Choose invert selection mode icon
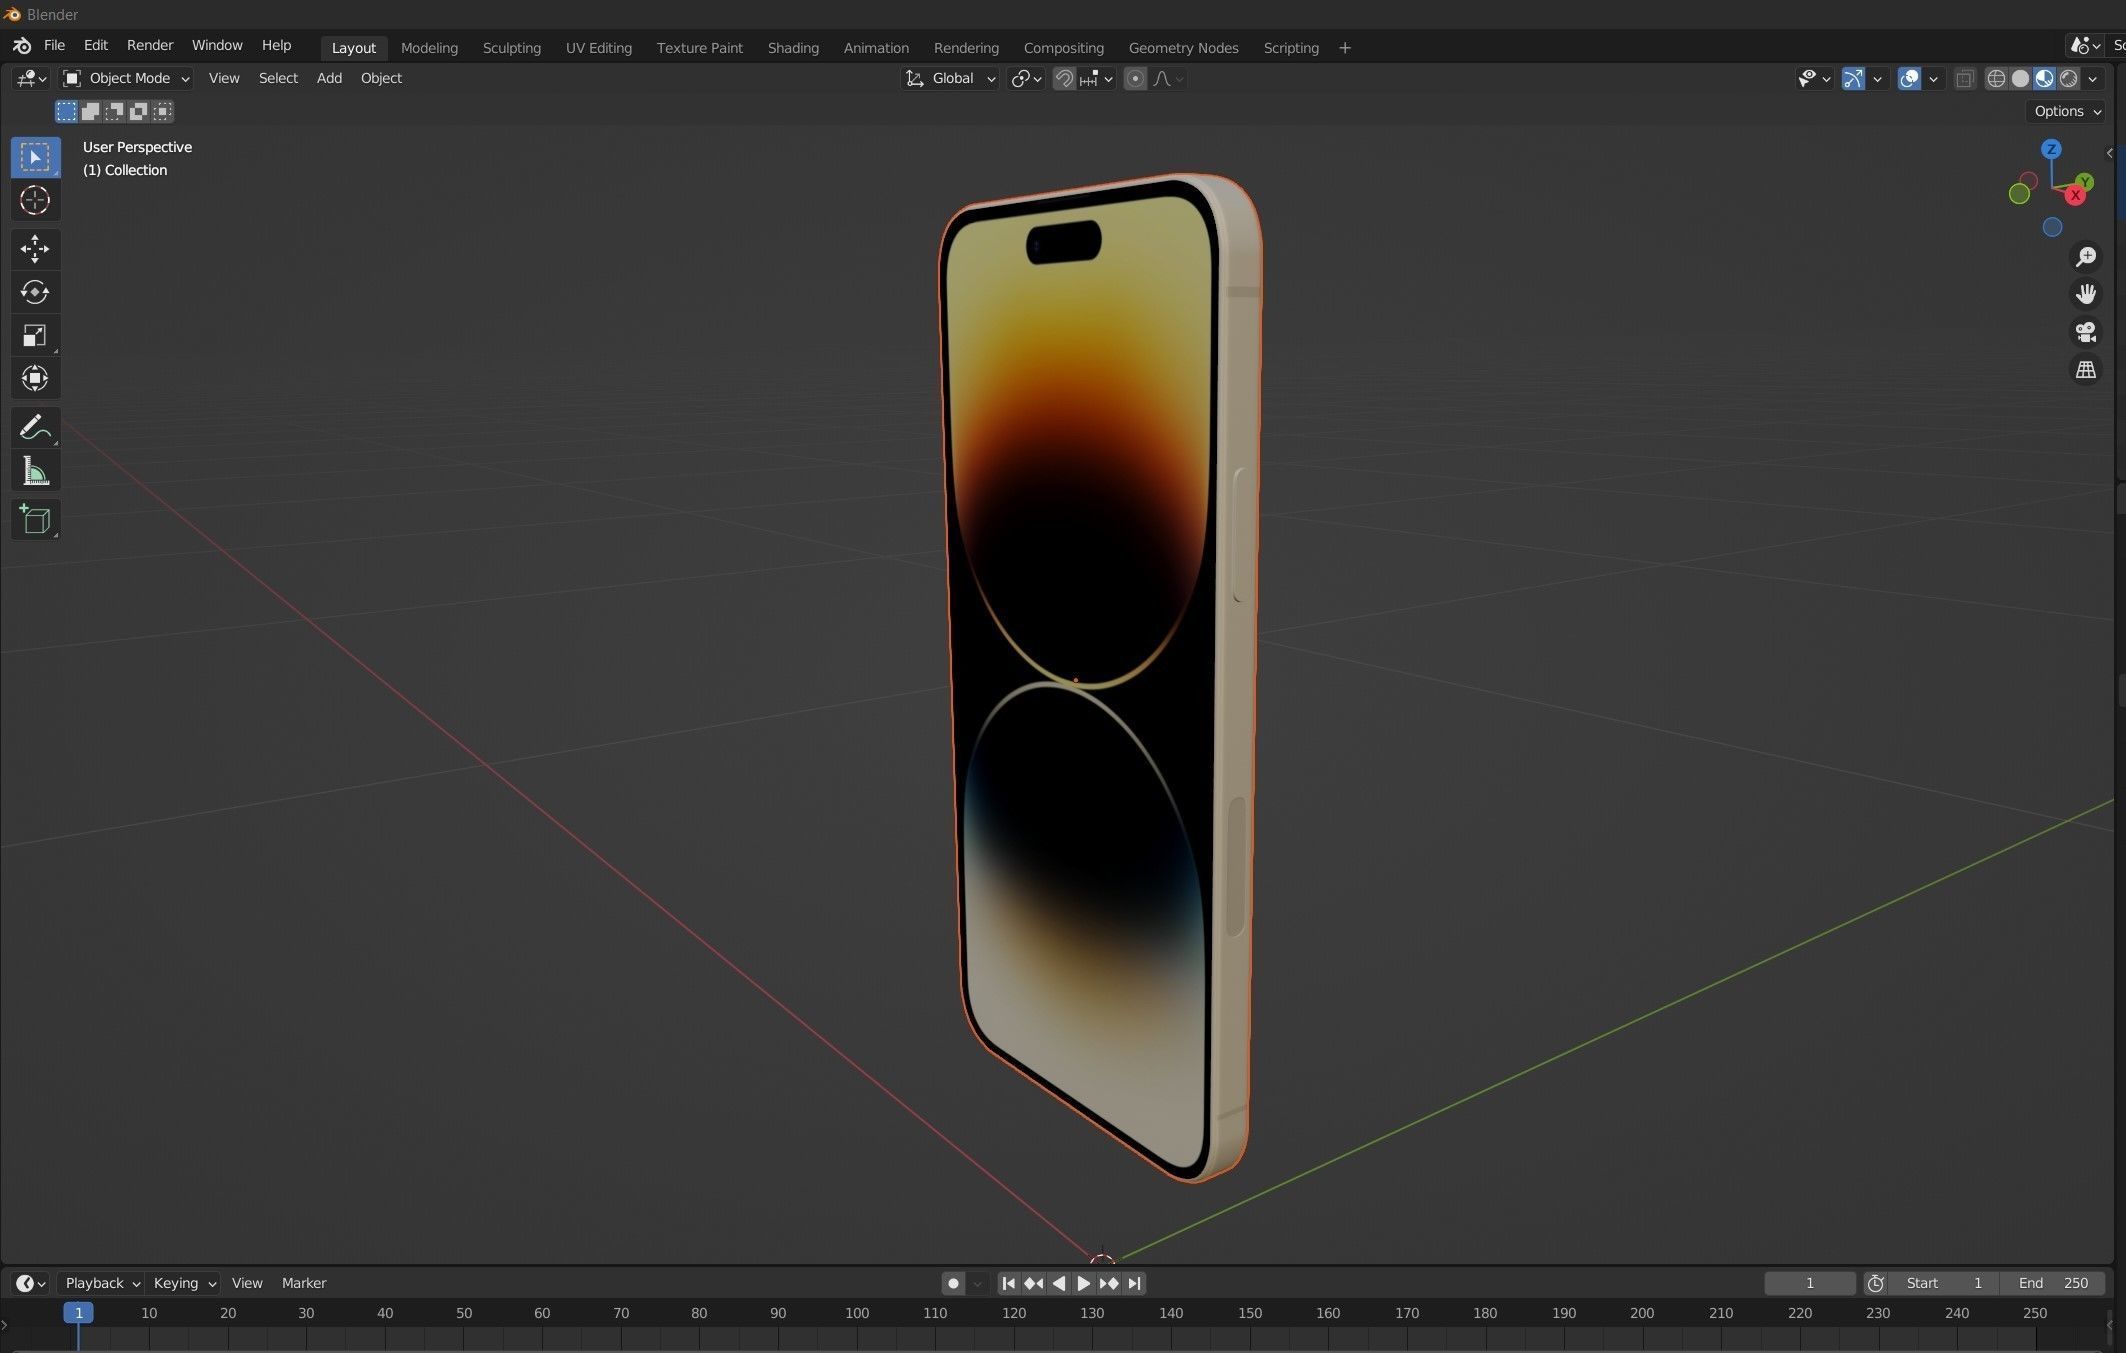 click(138, 111)
